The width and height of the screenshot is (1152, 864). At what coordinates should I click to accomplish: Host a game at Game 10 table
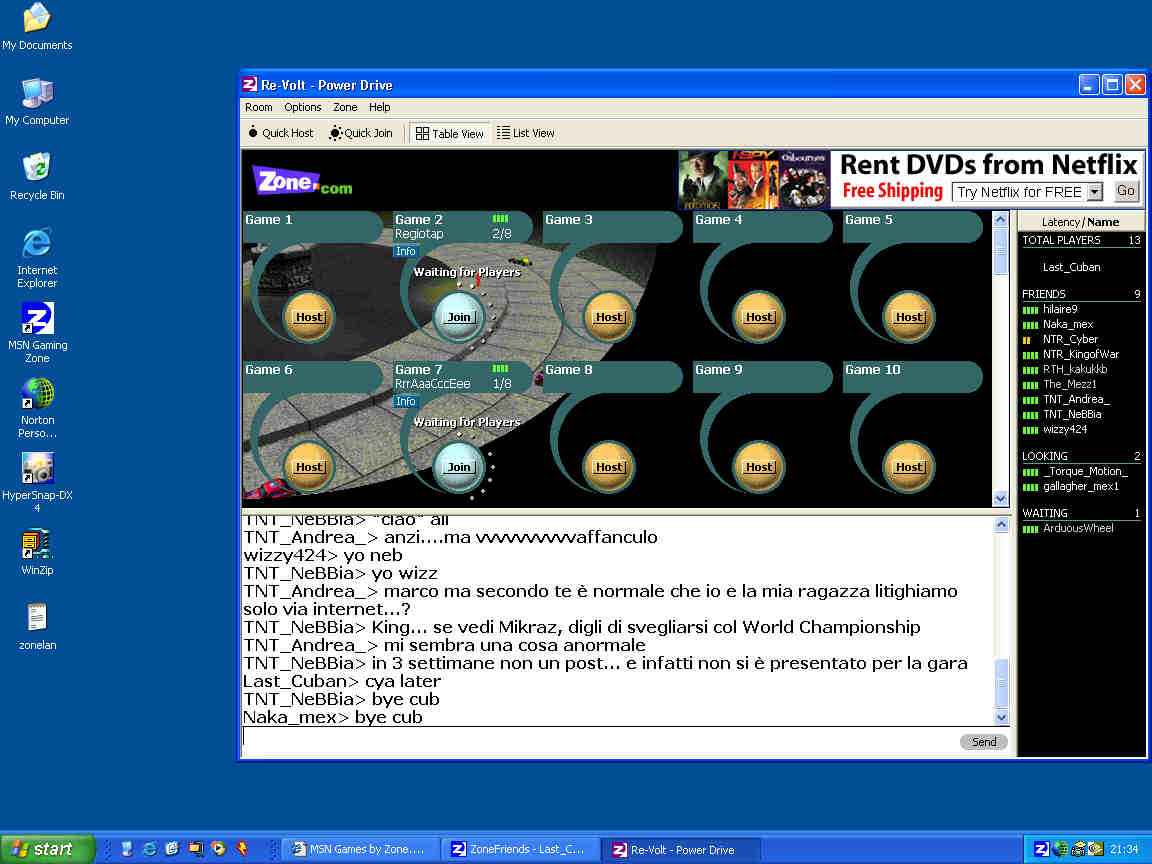[909, 467]
